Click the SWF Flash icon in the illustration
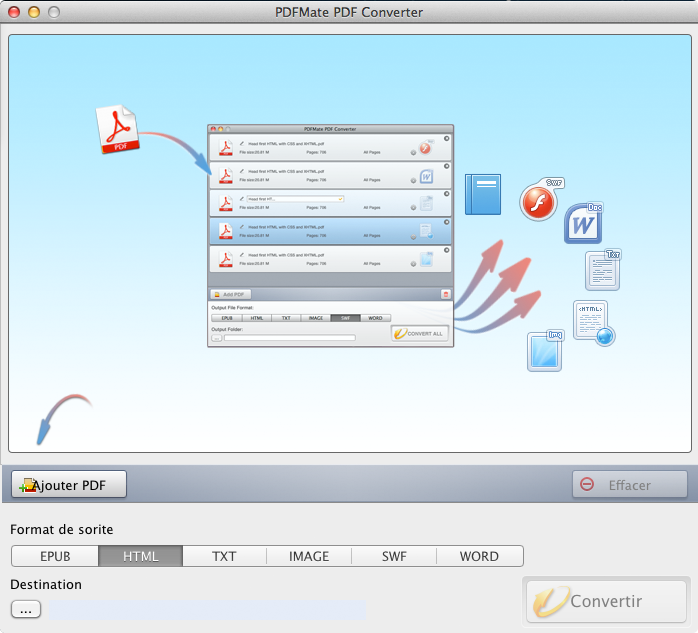This screenshot has width=698, height=633. tap(542, 199)
